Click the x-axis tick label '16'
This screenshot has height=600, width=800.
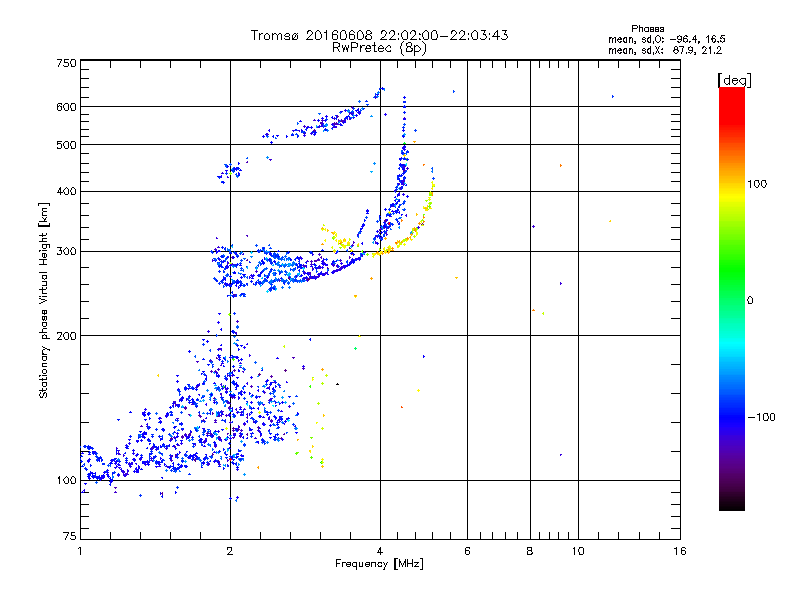point(680,551)
